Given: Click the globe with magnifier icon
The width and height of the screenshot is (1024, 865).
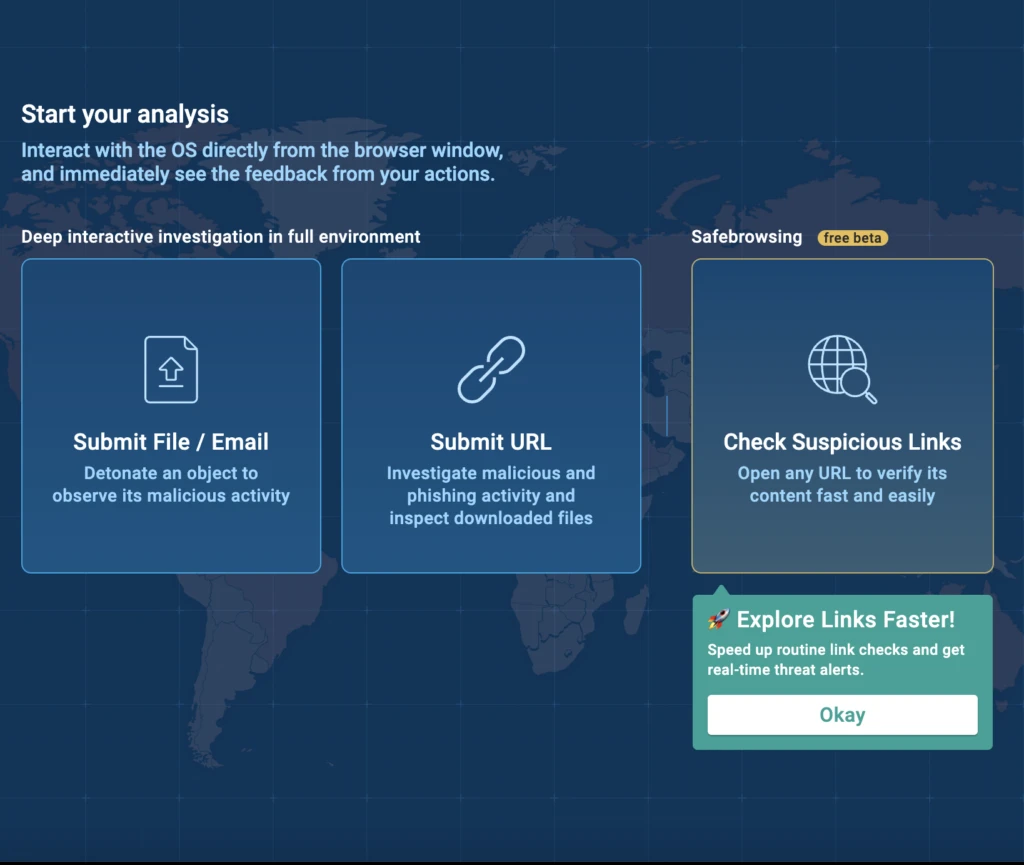Looking at the screenshot, I should click(x=842, y=369).
